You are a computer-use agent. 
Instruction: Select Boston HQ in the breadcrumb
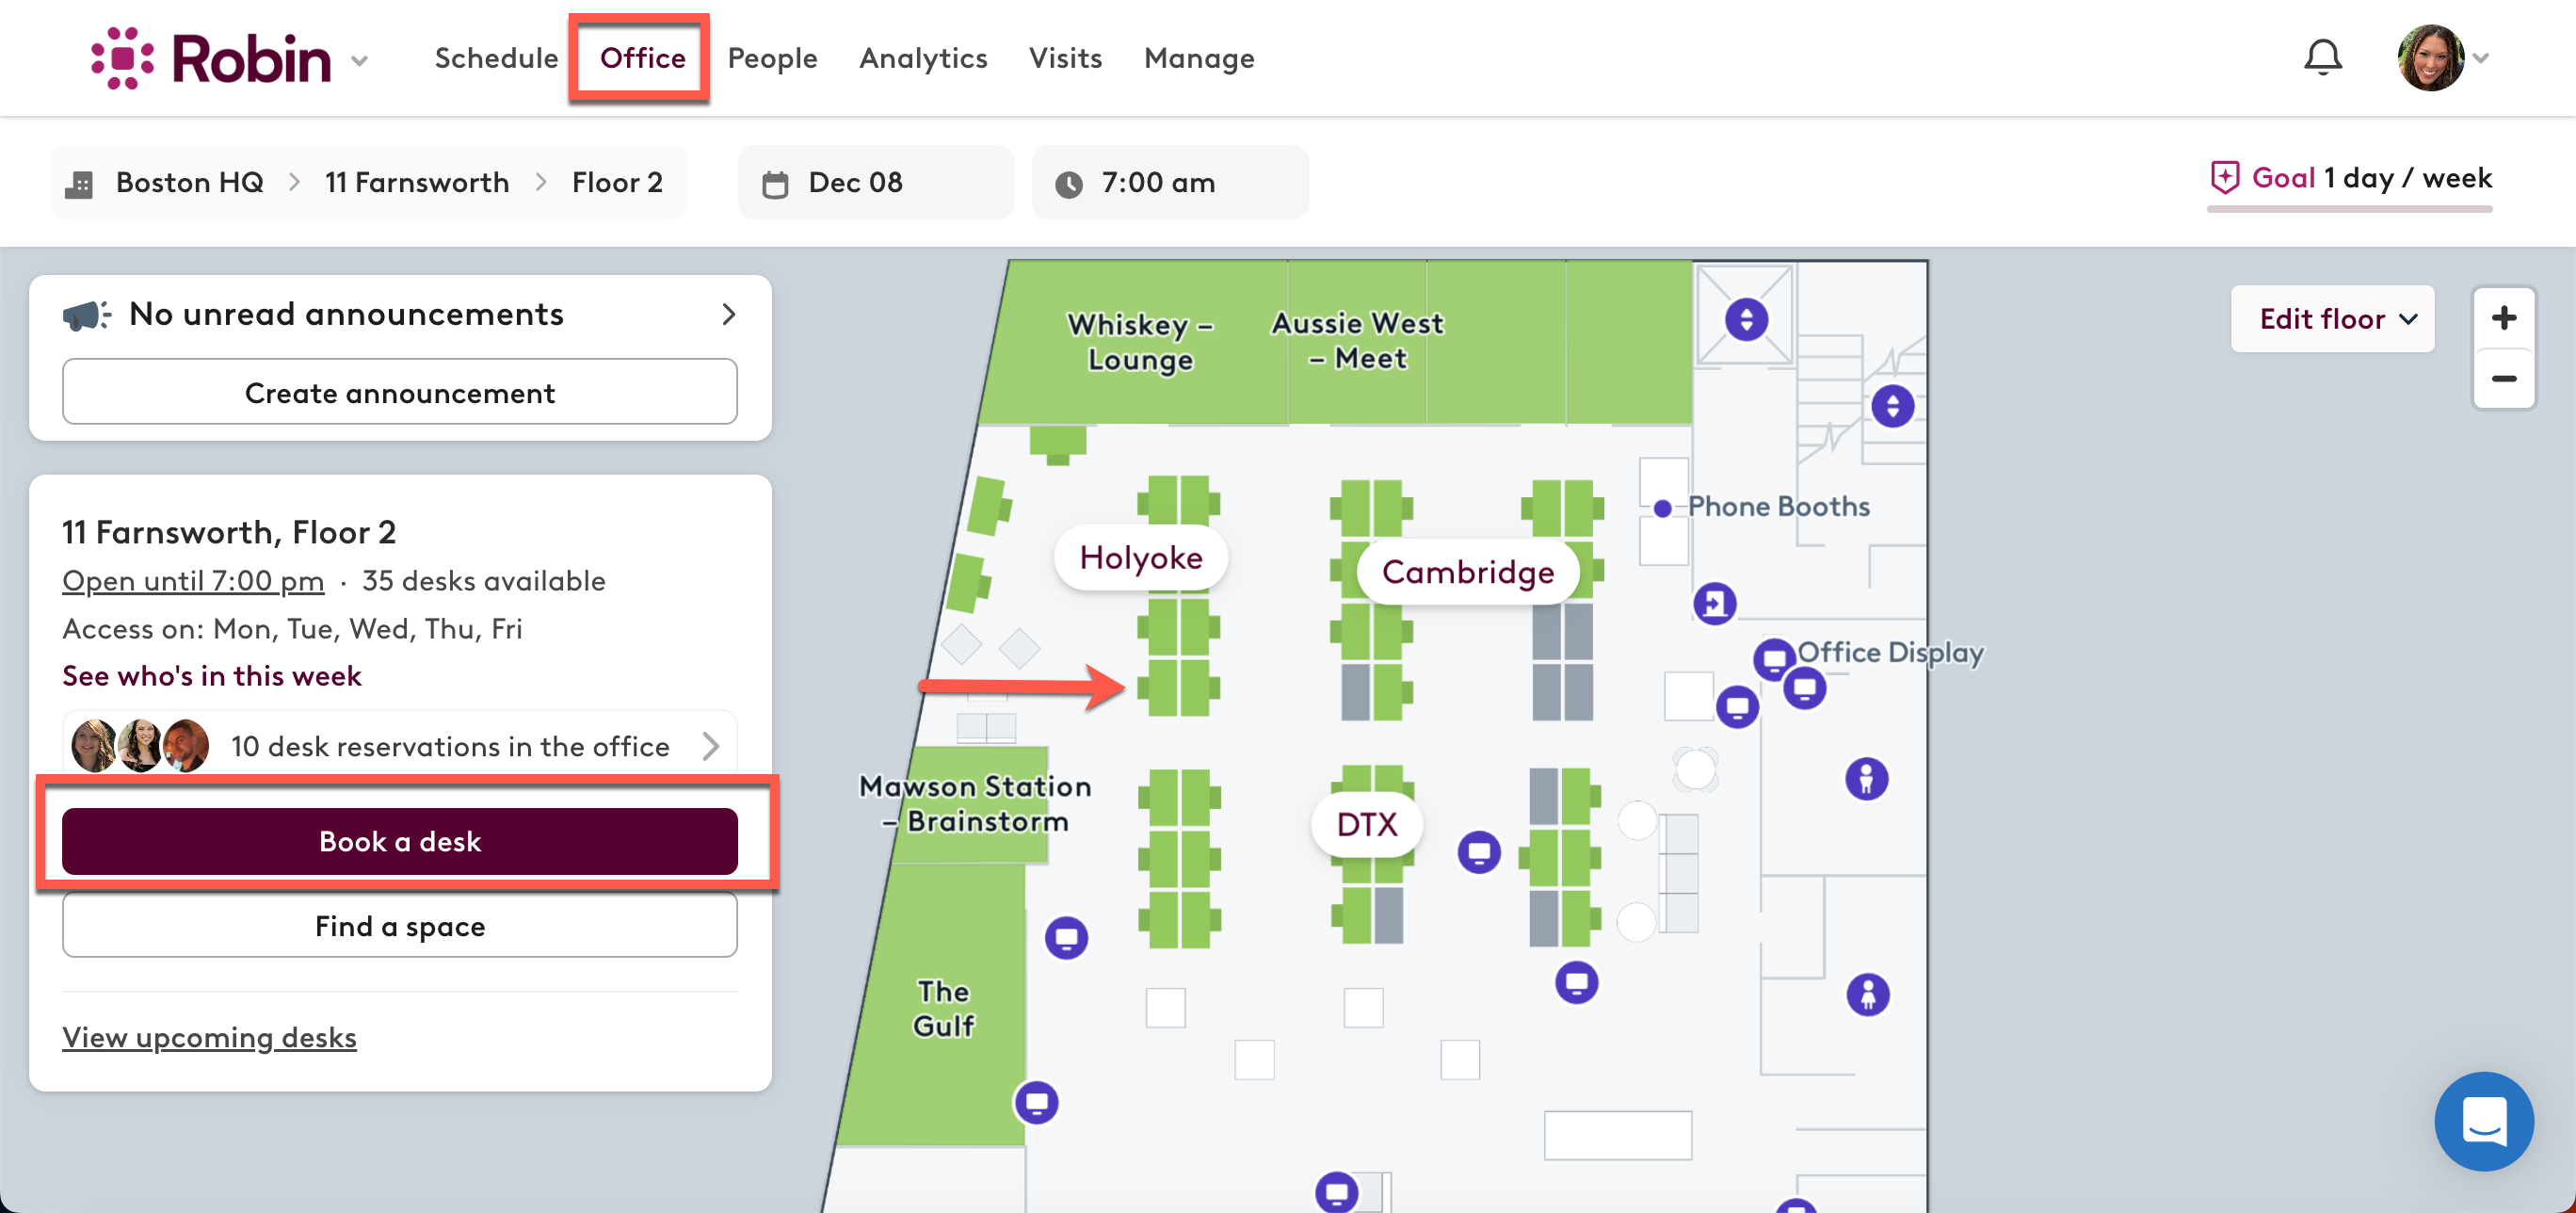click(x=189, y=182)
